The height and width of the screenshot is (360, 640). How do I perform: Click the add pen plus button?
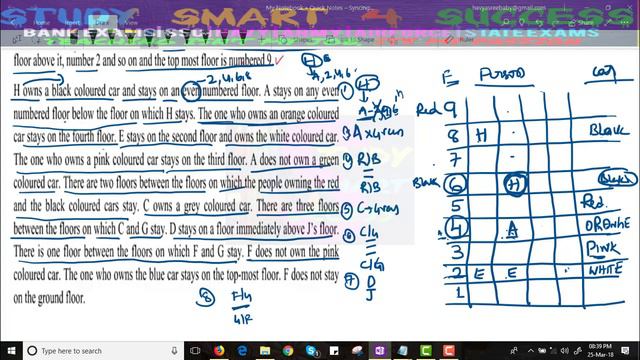261,40
